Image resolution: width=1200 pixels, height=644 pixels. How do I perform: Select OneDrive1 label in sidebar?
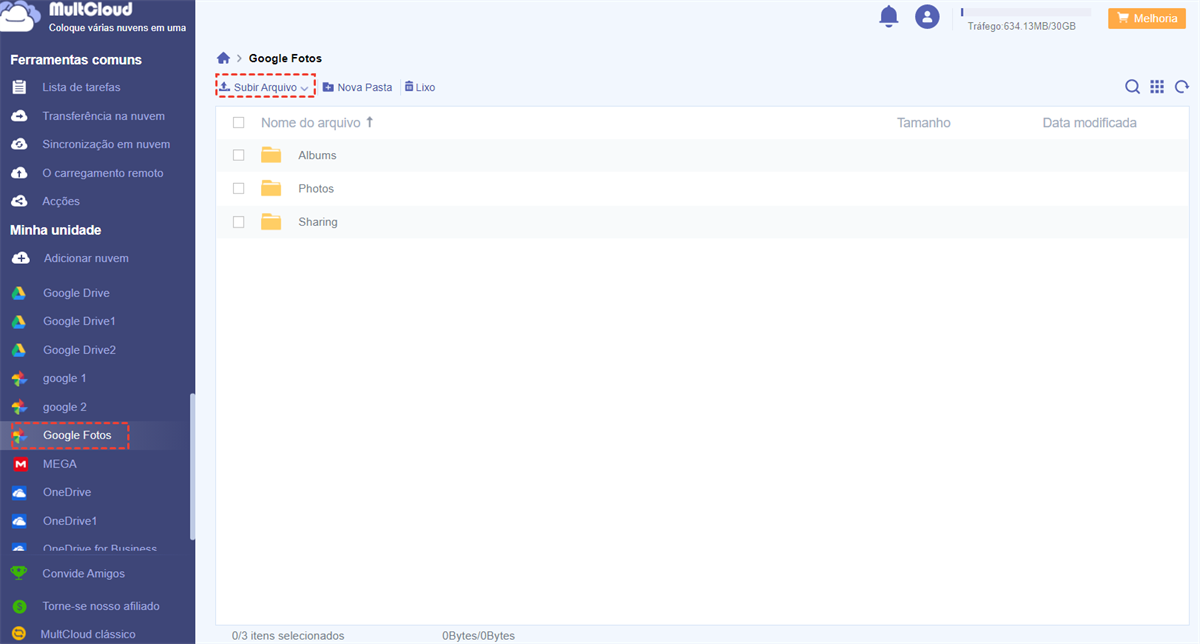tap(70, 521)
